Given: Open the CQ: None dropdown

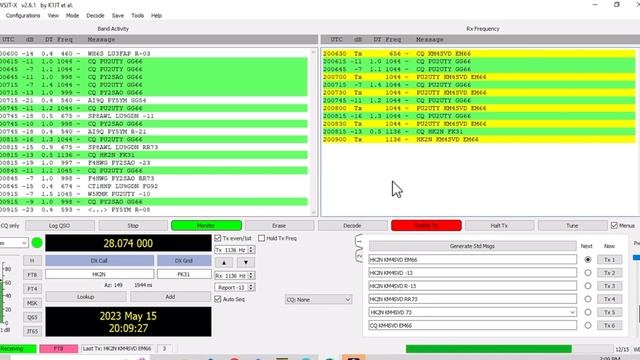Looking at the screenshot, I should click(318, 300).
